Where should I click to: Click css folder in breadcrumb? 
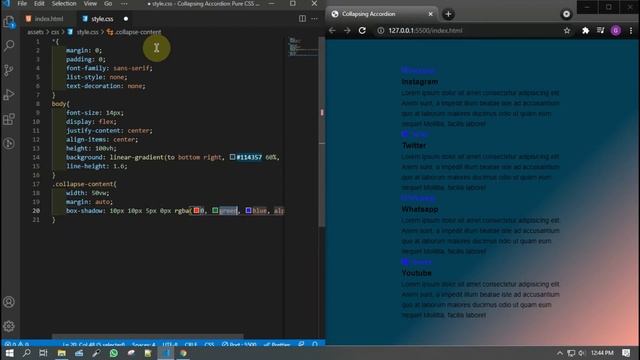coord(55,32)
